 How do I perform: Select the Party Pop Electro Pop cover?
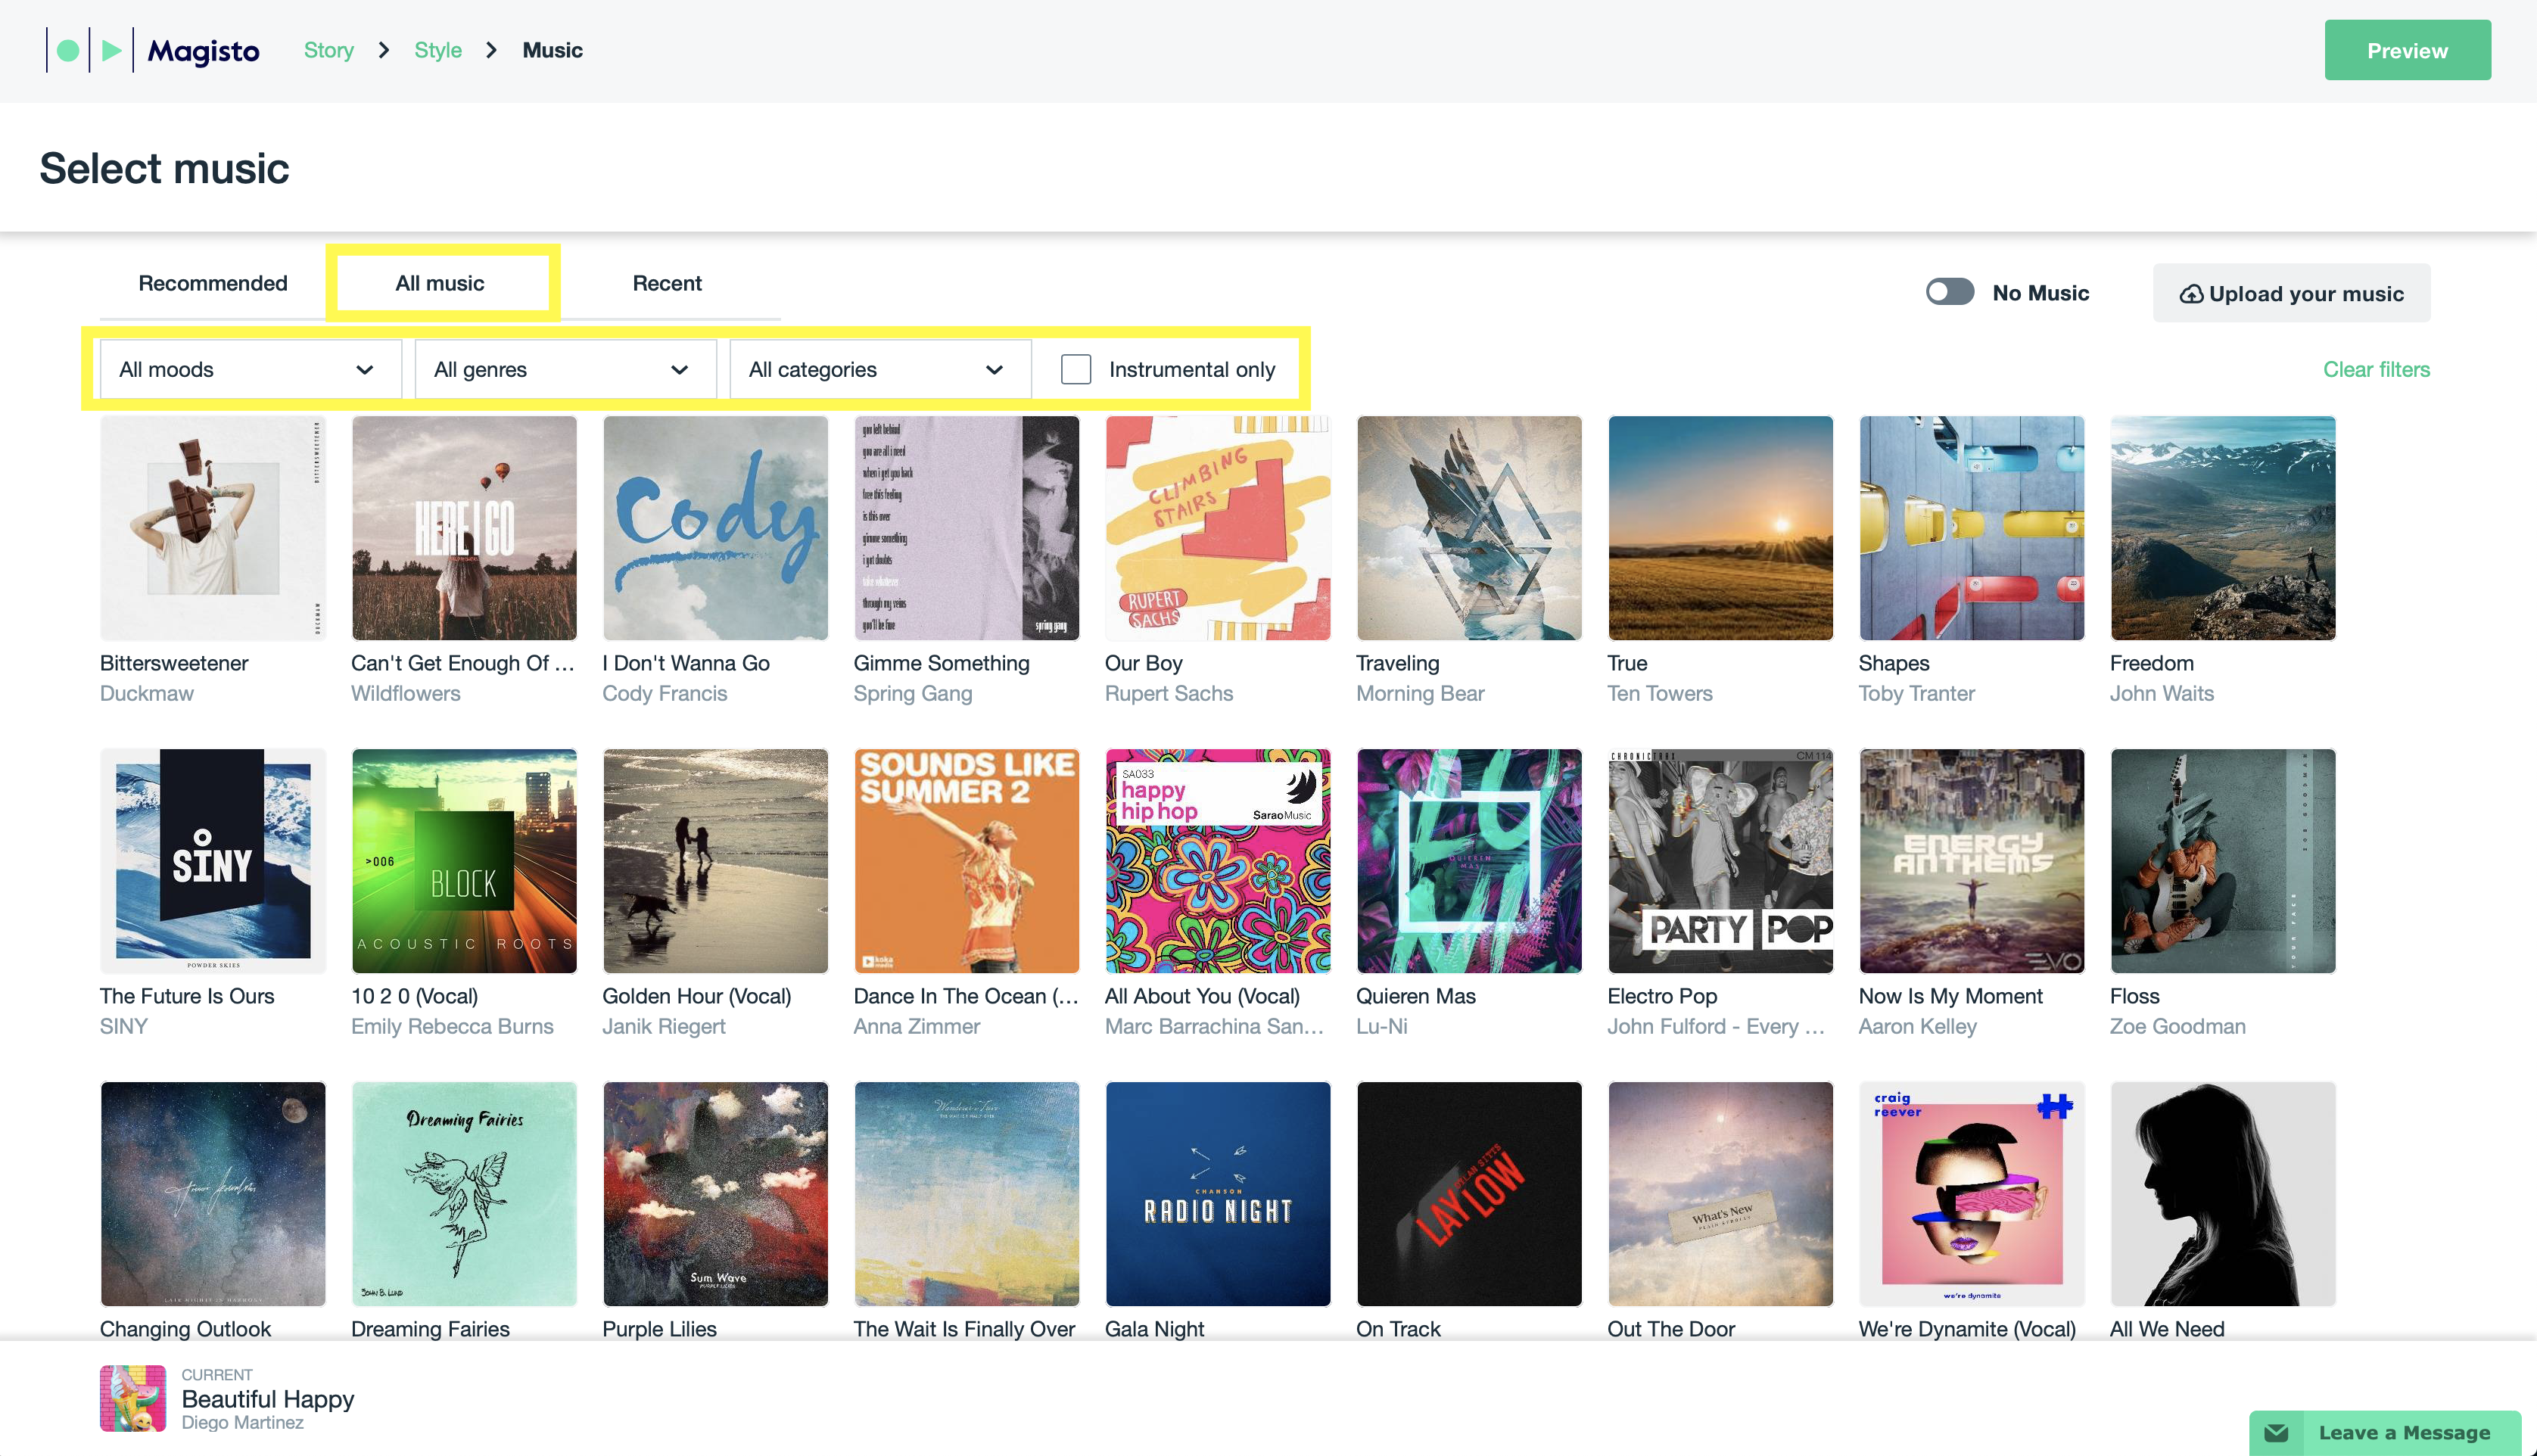pos(1720,861)
